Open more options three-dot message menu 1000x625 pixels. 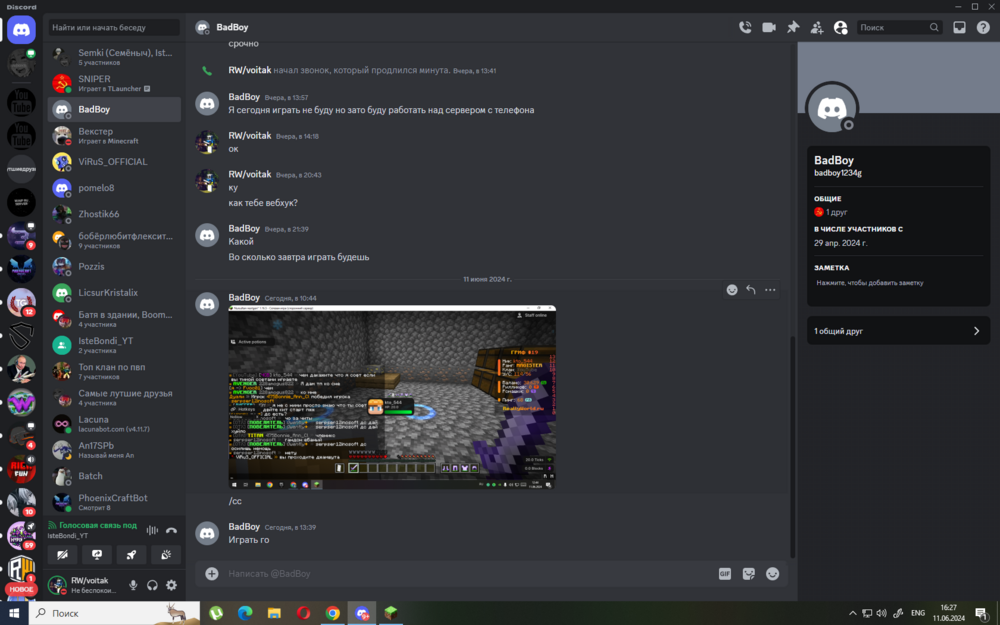pos(770,290)
